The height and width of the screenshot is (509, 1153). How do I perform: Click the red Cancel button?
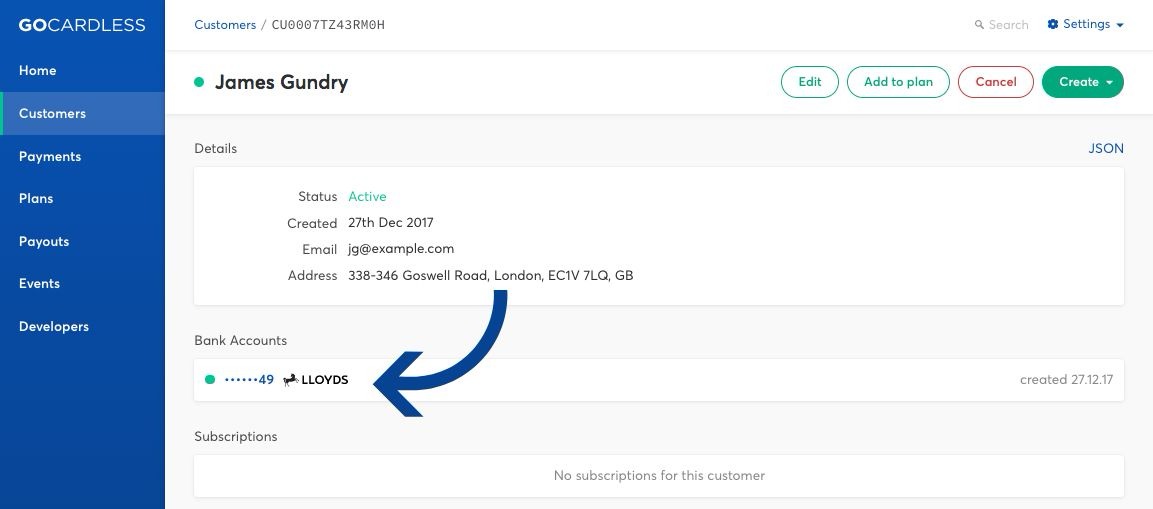pyautogui.click(x=996, y=82)
